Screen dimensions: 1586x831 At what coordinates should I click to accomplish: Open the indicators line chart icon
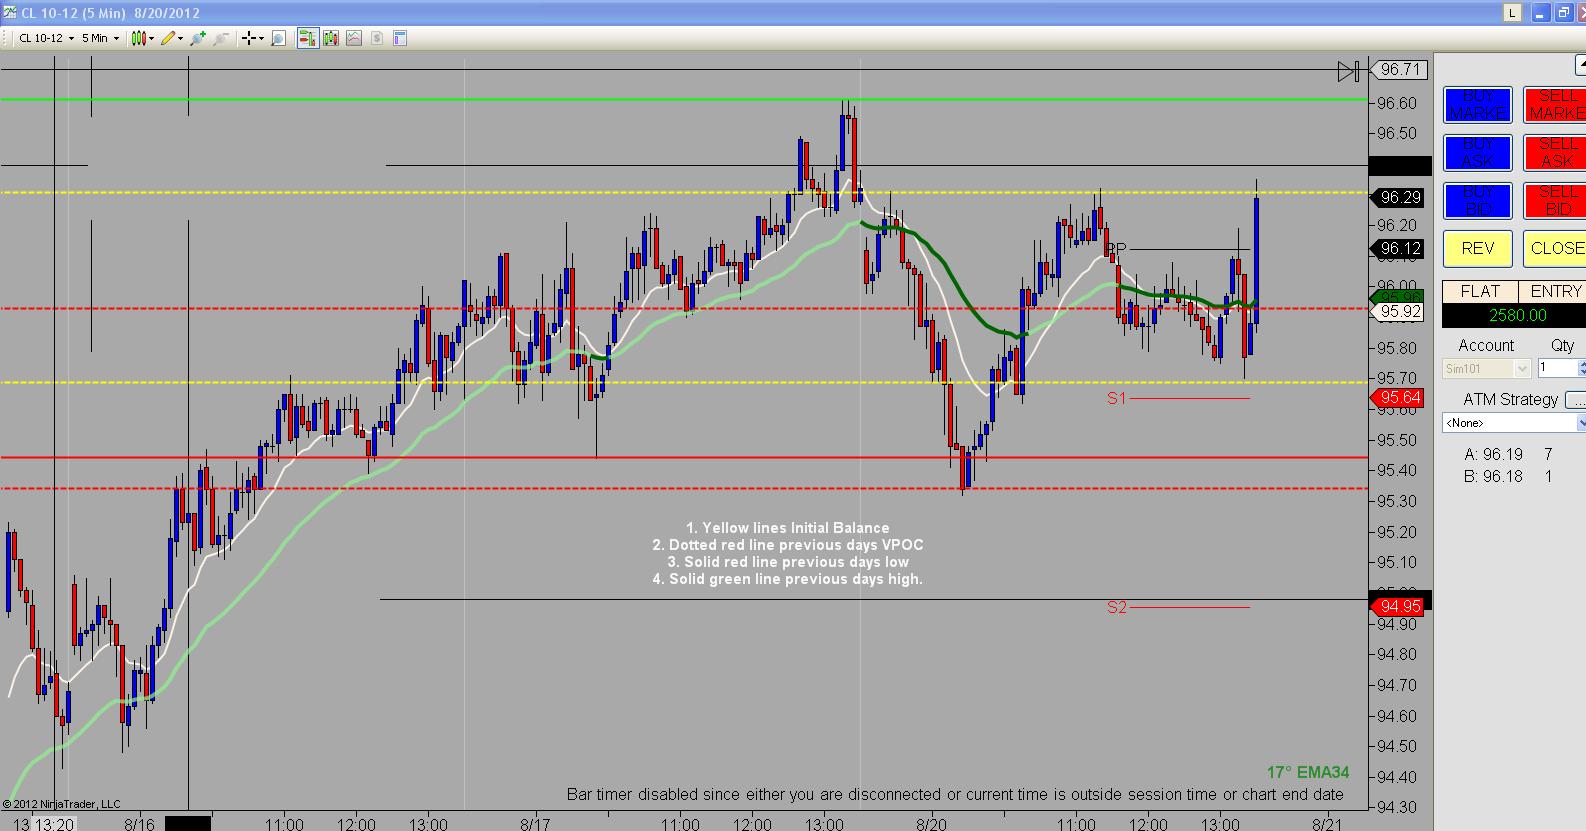(x=354, y=38)
